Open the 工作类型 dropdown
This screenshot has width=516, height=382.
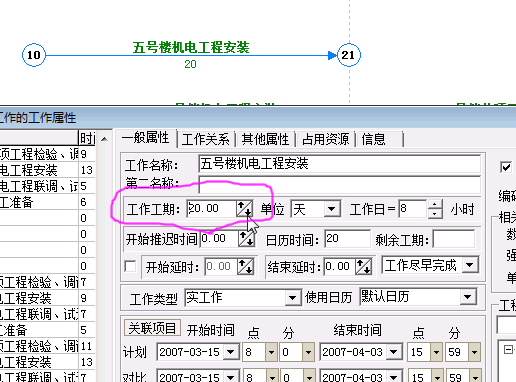tap(292, 297)
